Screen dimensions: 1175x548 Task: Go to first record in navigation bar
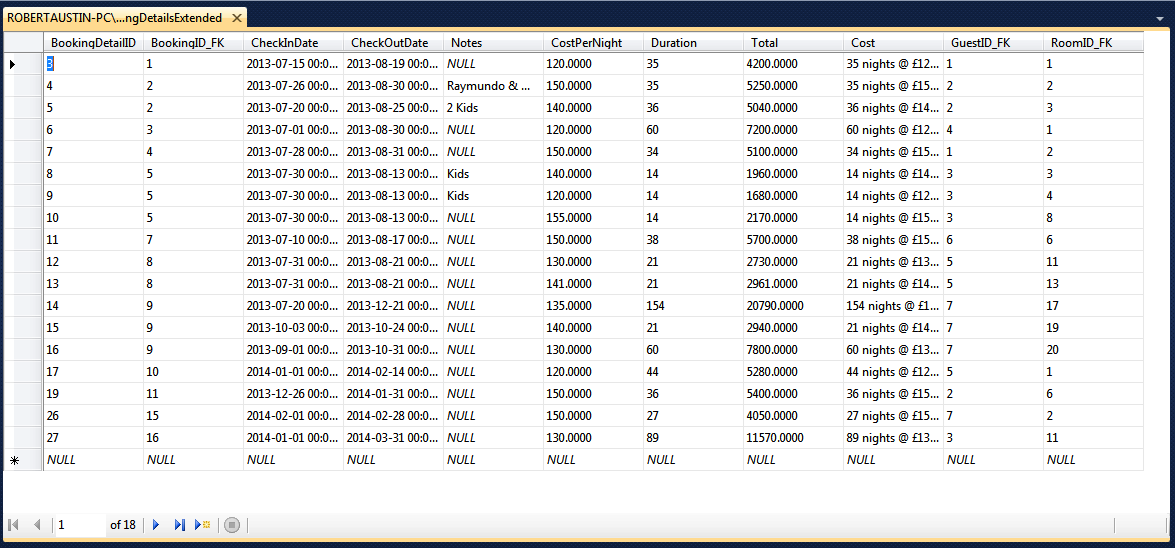13,525
